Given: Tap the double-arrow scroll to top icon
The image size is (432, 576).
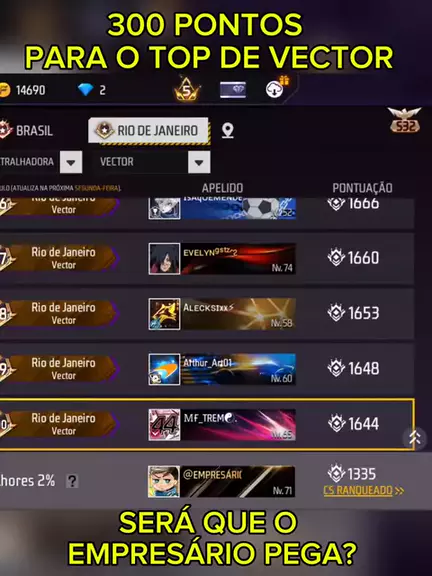Looking at the screenshot, I should pos(415,438).
